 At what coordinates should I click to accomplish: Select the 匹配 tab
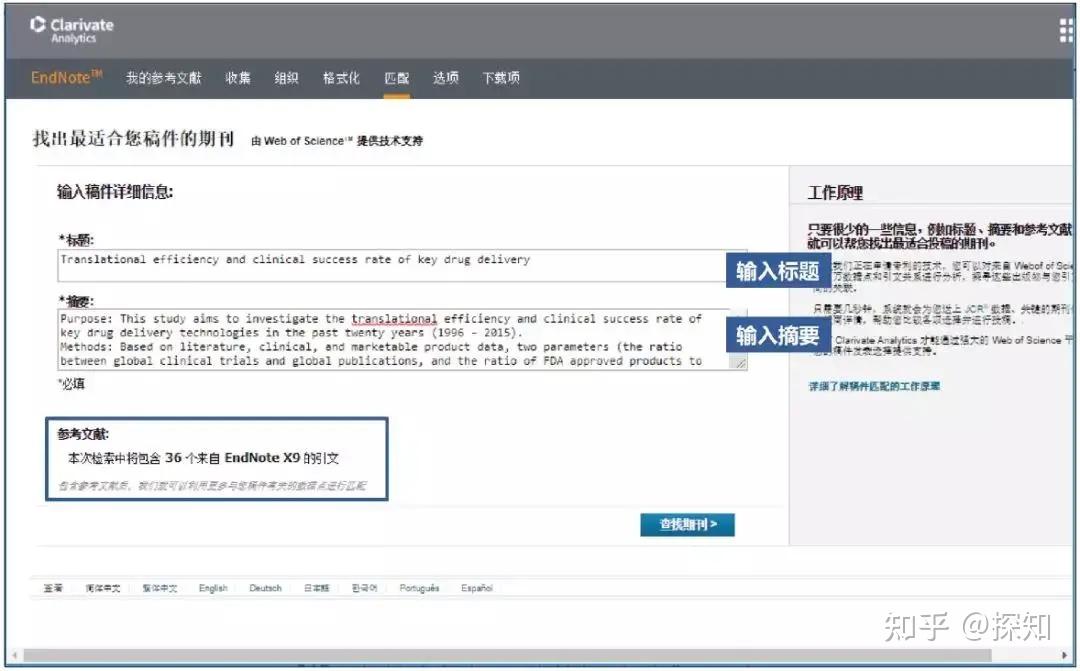point(397,78)
